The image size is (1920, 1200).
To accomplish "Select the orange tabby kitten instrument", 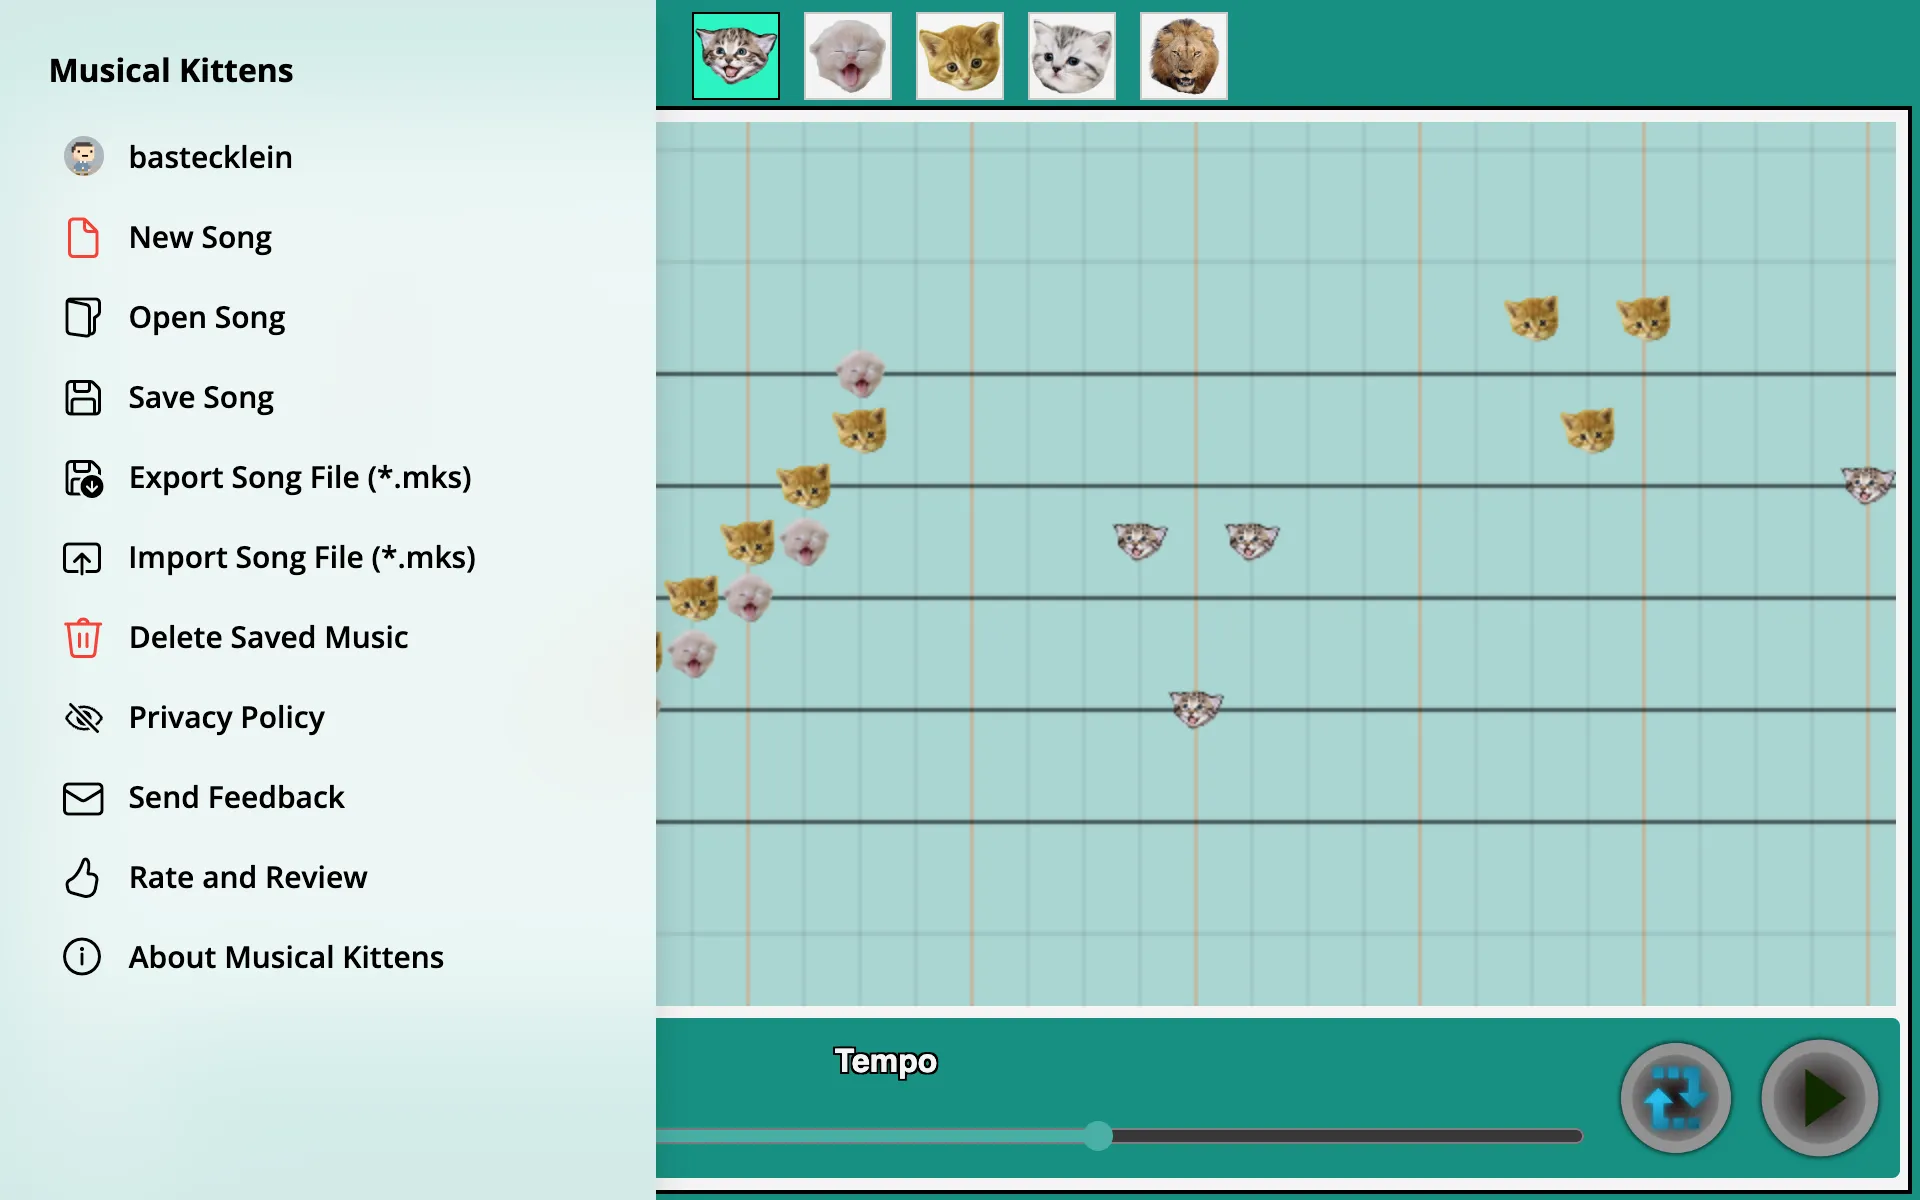I will (959, 55).
